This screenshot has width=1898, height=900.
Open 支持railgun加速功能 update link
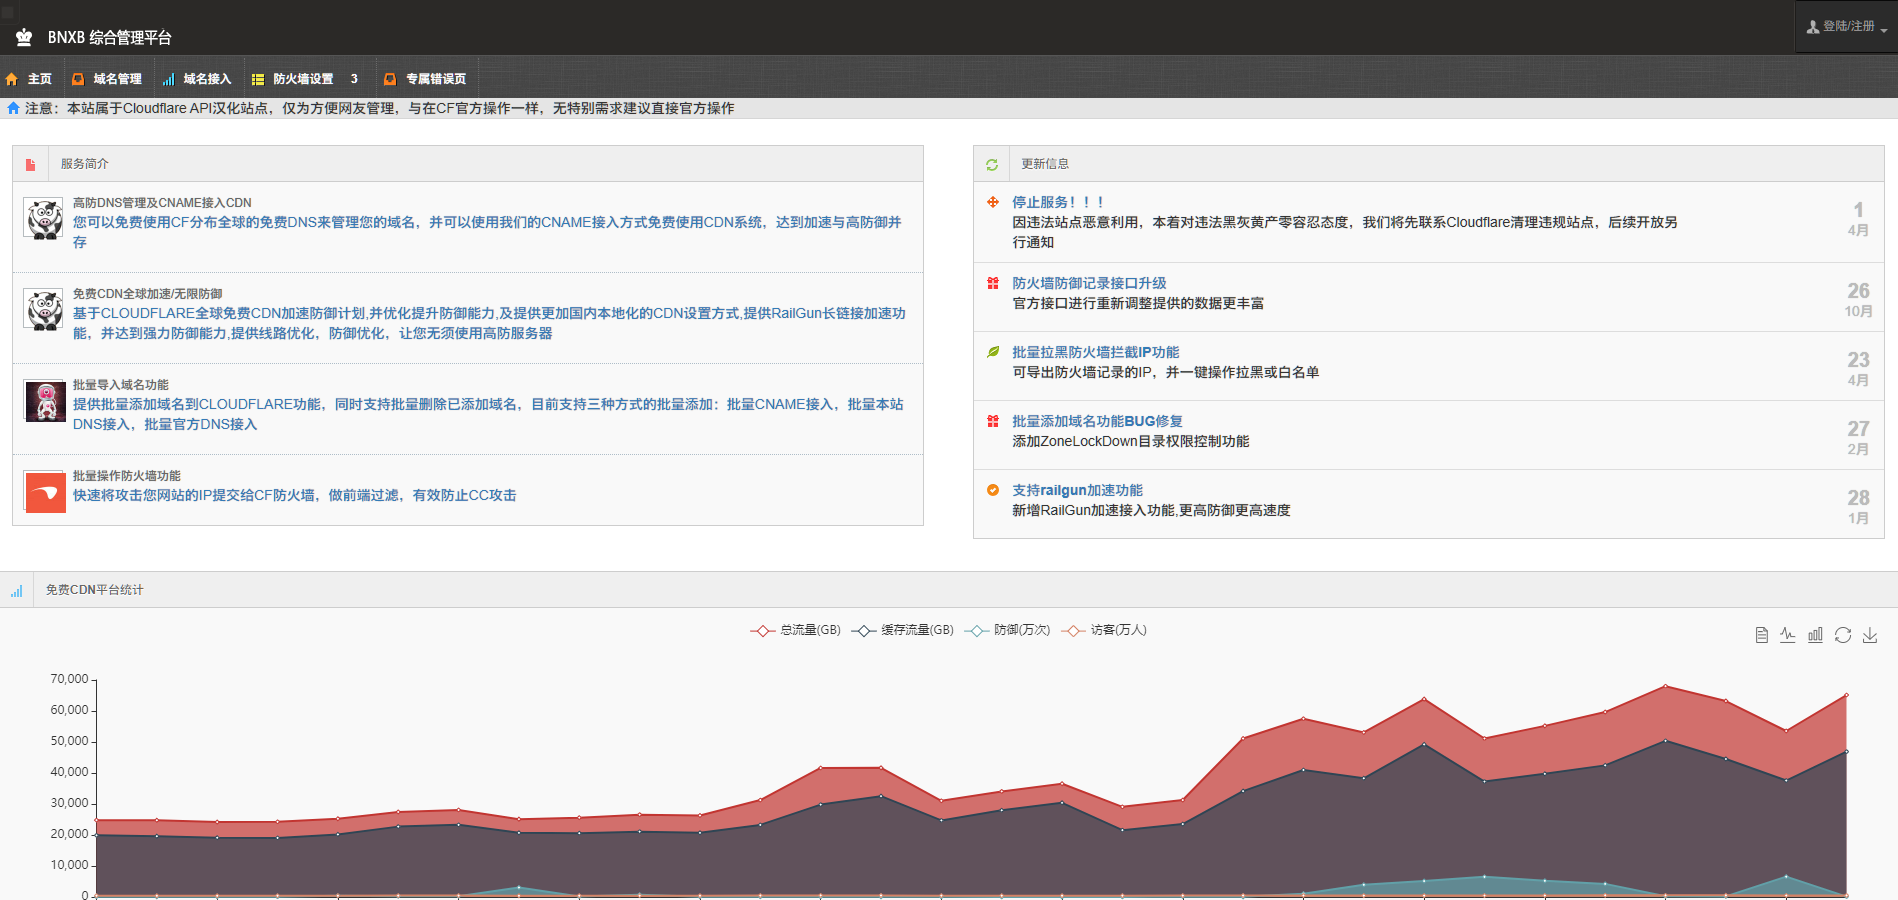click(1077, 490)
